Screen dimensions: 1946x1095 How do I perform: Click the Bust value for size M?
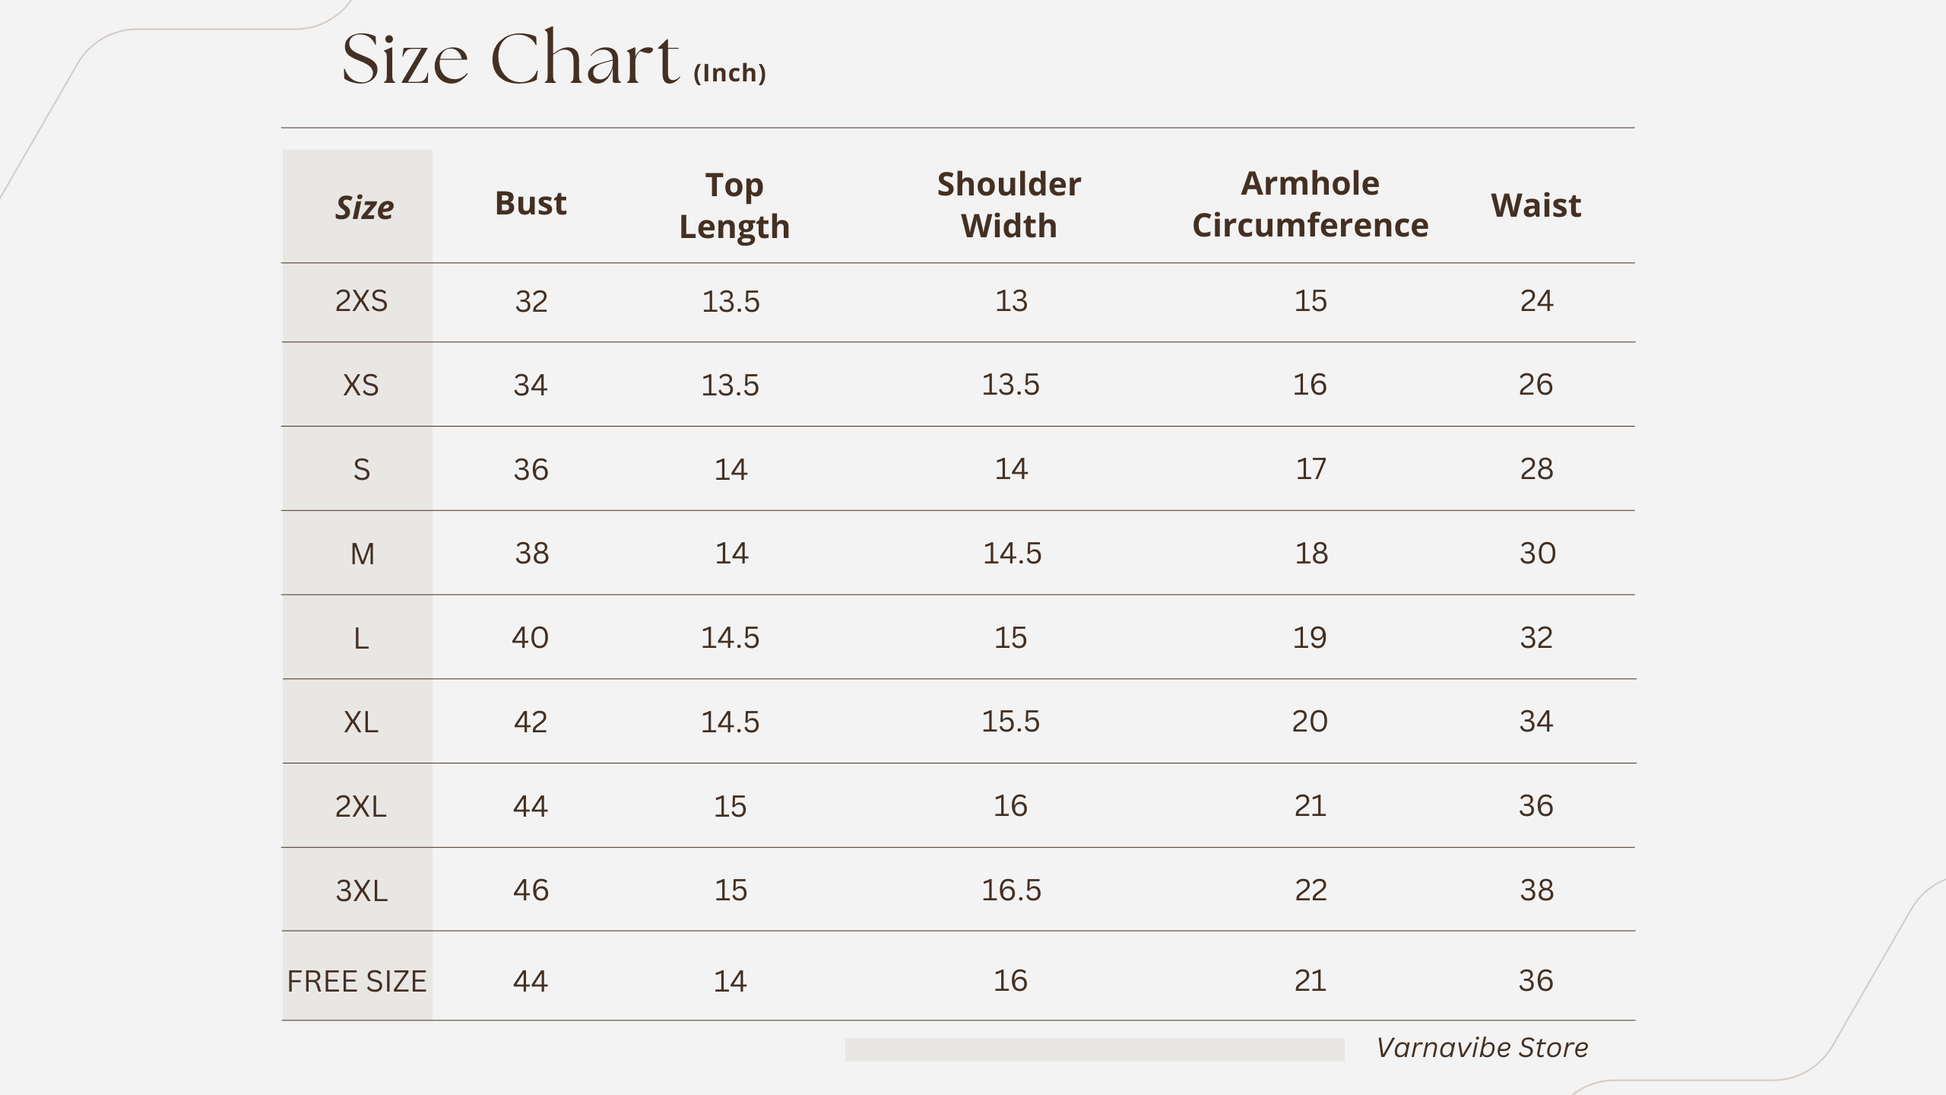click(531, 553)
